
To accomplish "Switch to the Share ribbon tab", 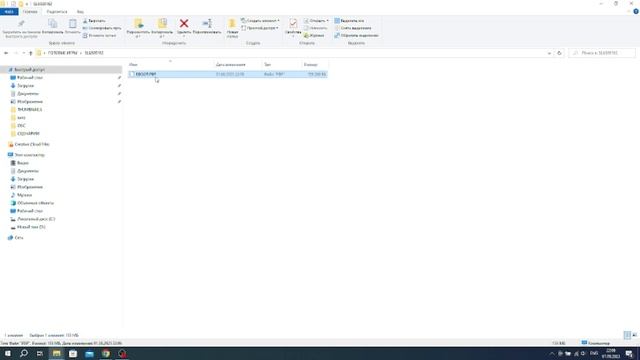I will coord(57,12).
